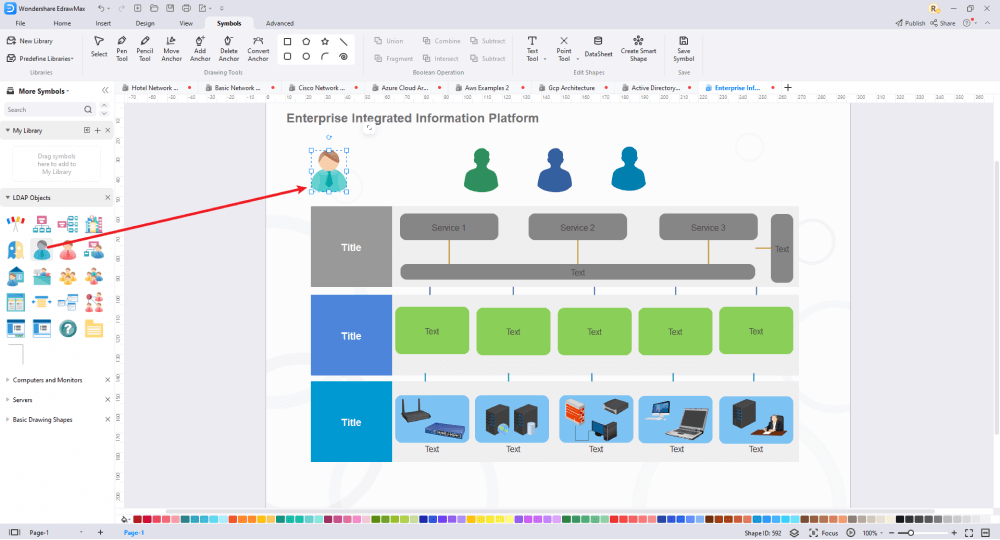1000x540 pixels.
Task: Select the Pen Tool
Action: click(122, 47)
